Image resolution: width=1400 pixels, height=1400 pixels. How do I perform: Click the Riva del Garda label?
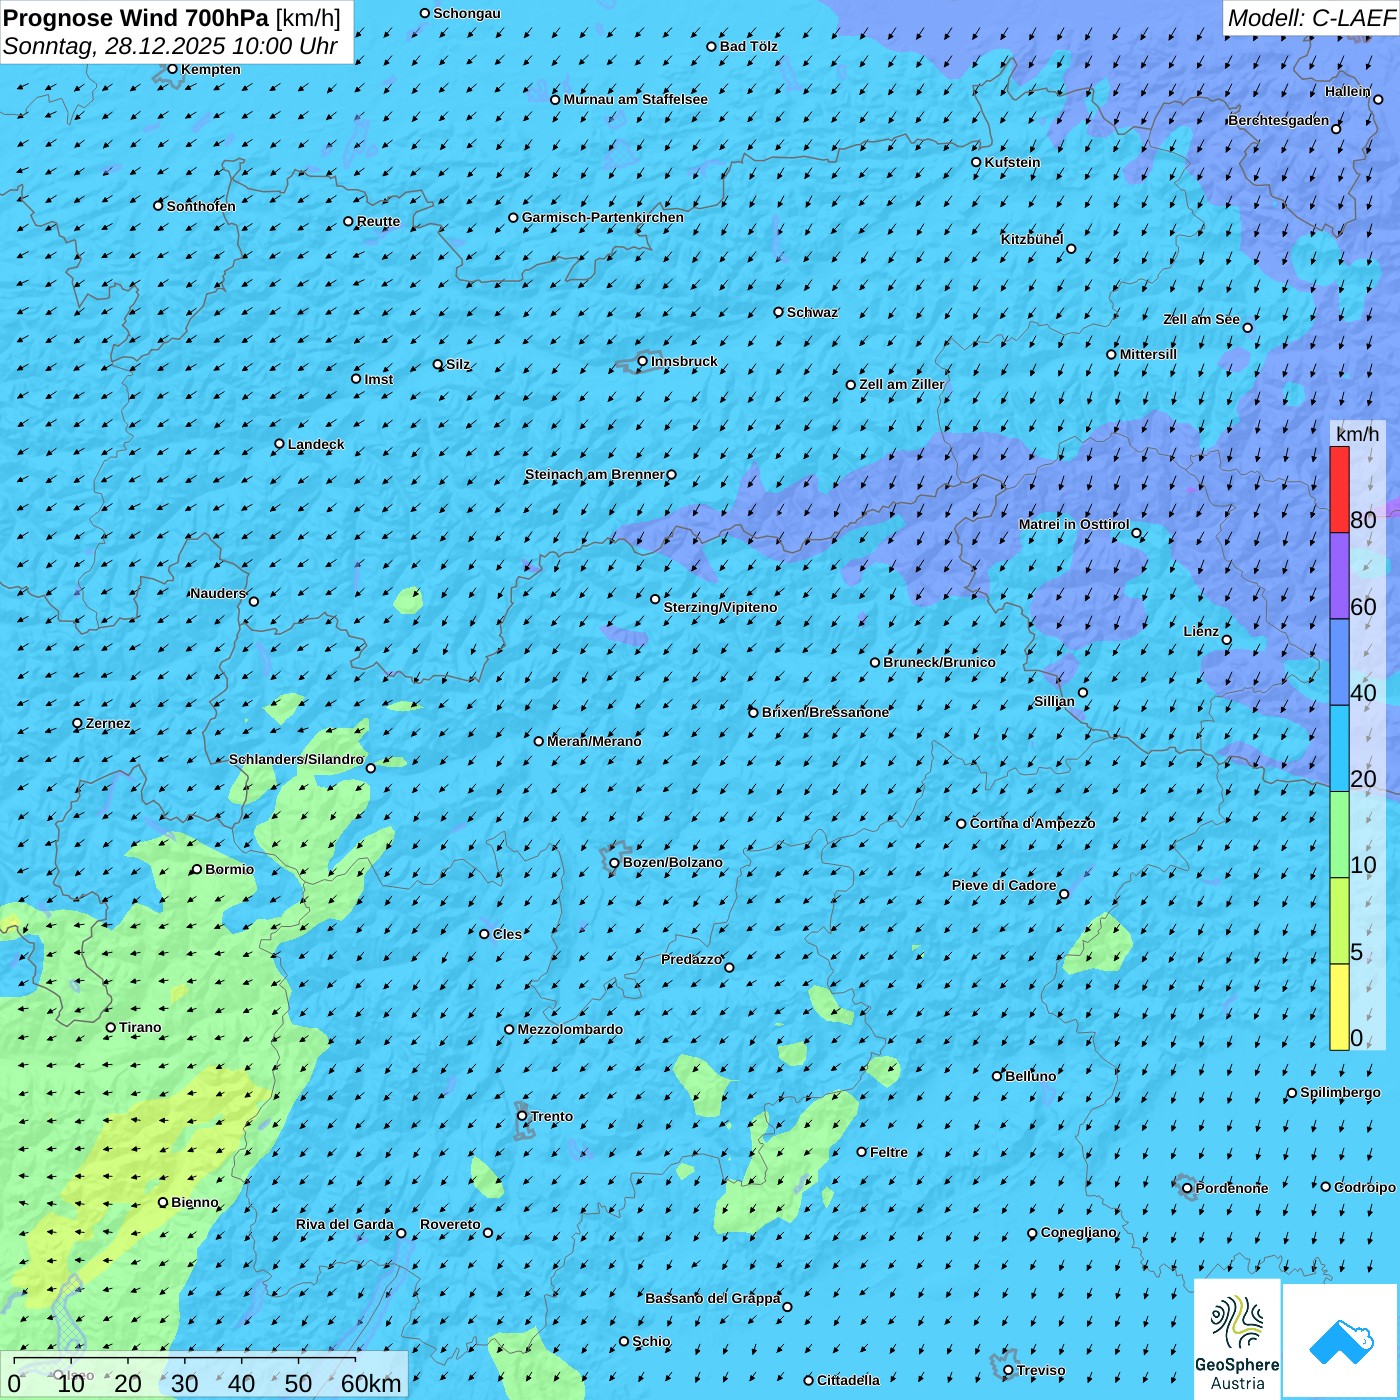pyautogui.click(x=345, y=1224)
